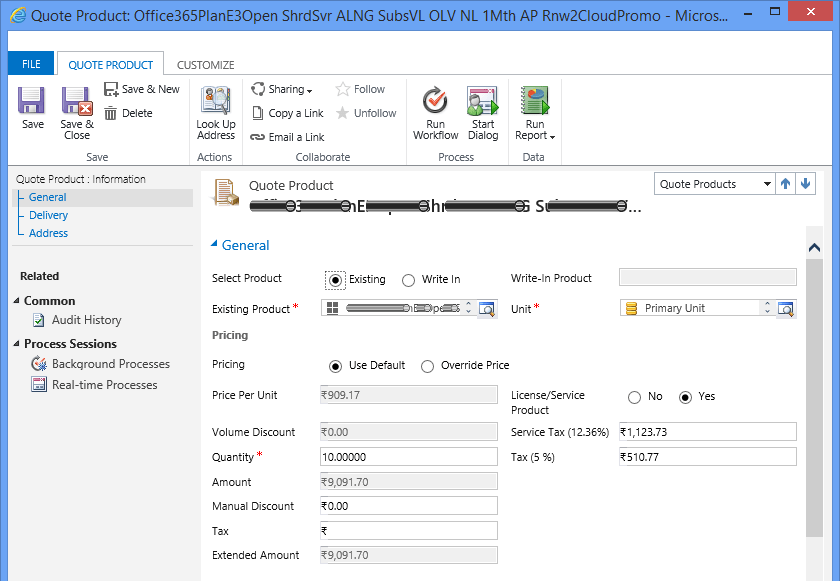Click the Unit field showing Primary Unit
This screenshot has height=581, width=840.
(x=698, y=308)
